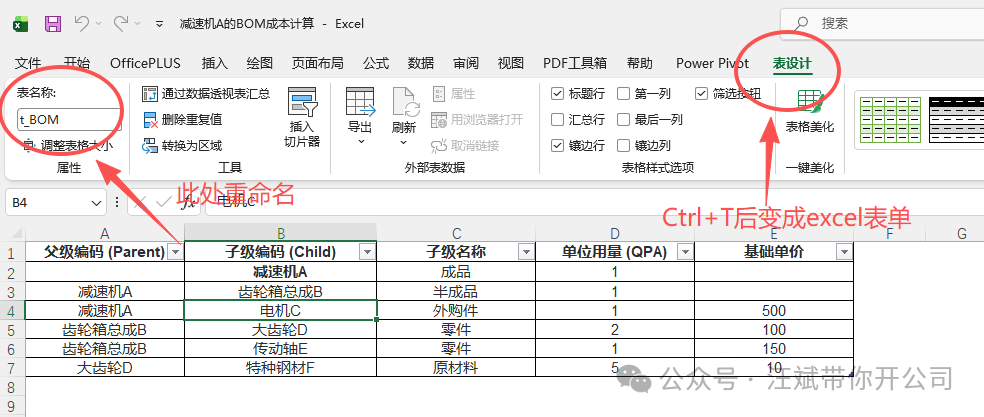Image resolution: width=984 pixels, height=417 pixels.
Task: Expand the Name Box dropdown arrow
Action: [96, 202]
